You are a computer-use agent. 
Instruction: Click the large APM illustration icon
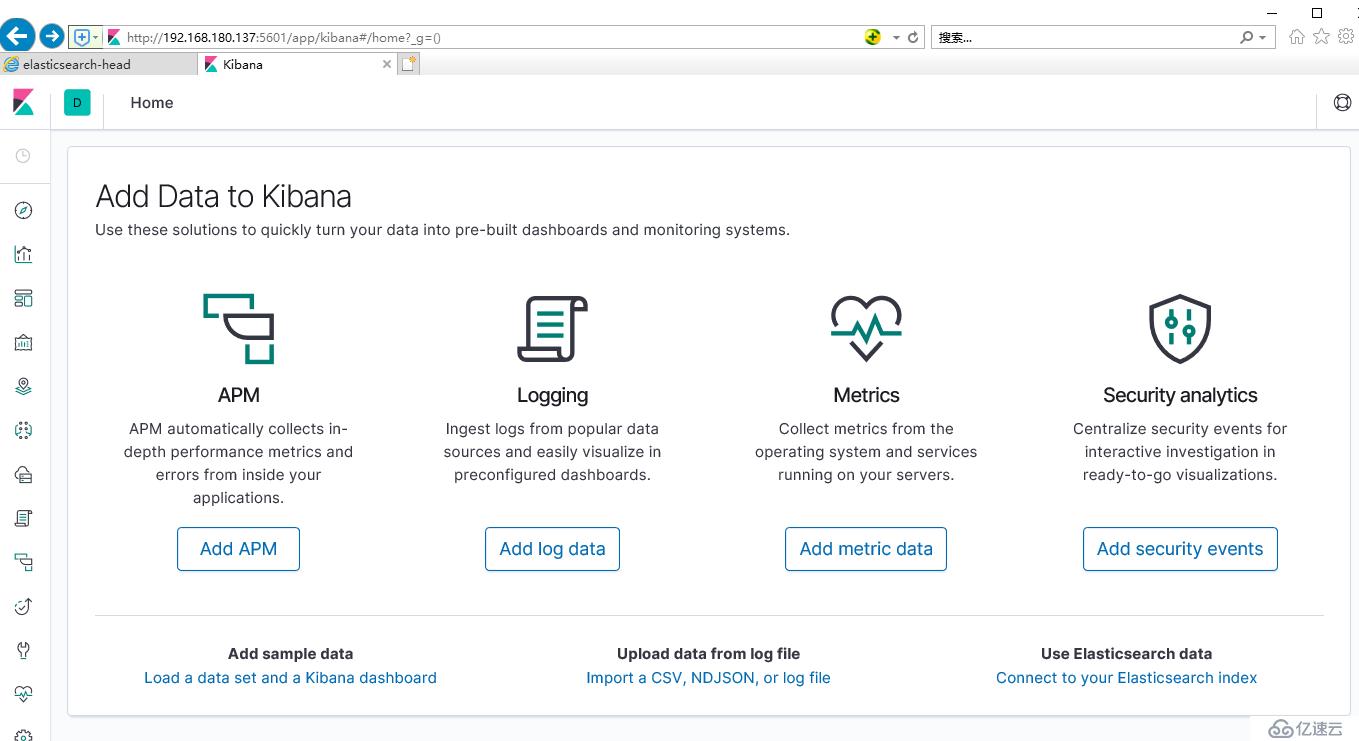(x=239, y=328)
